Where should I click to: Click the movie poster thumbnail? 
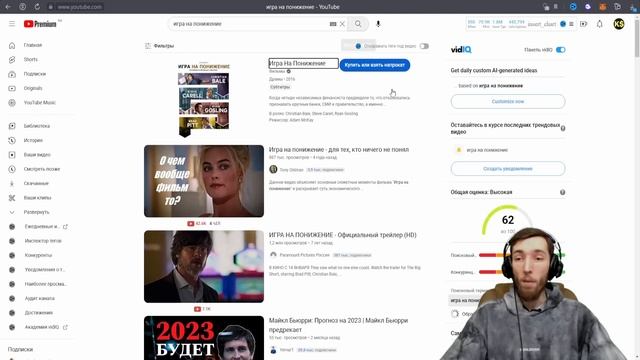click(204, 100)
